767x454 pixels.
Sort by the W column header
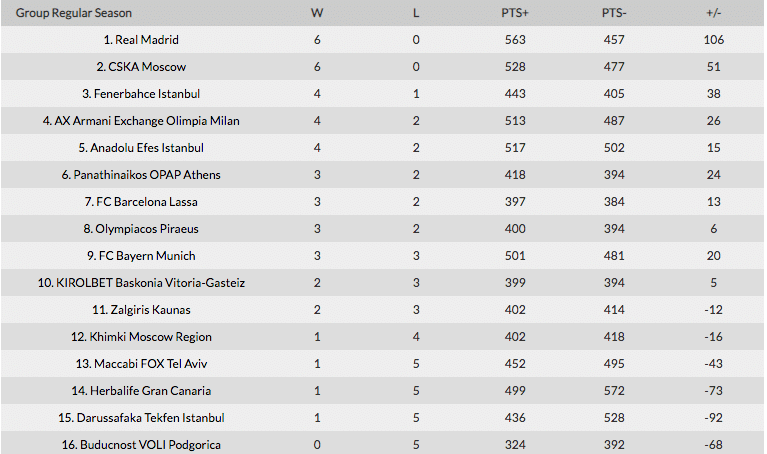click(317, 13)
